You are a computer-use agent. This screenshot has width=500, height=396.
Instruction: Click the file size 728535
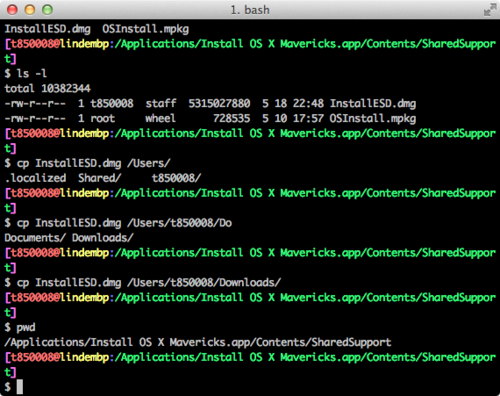tap(231, 118)
